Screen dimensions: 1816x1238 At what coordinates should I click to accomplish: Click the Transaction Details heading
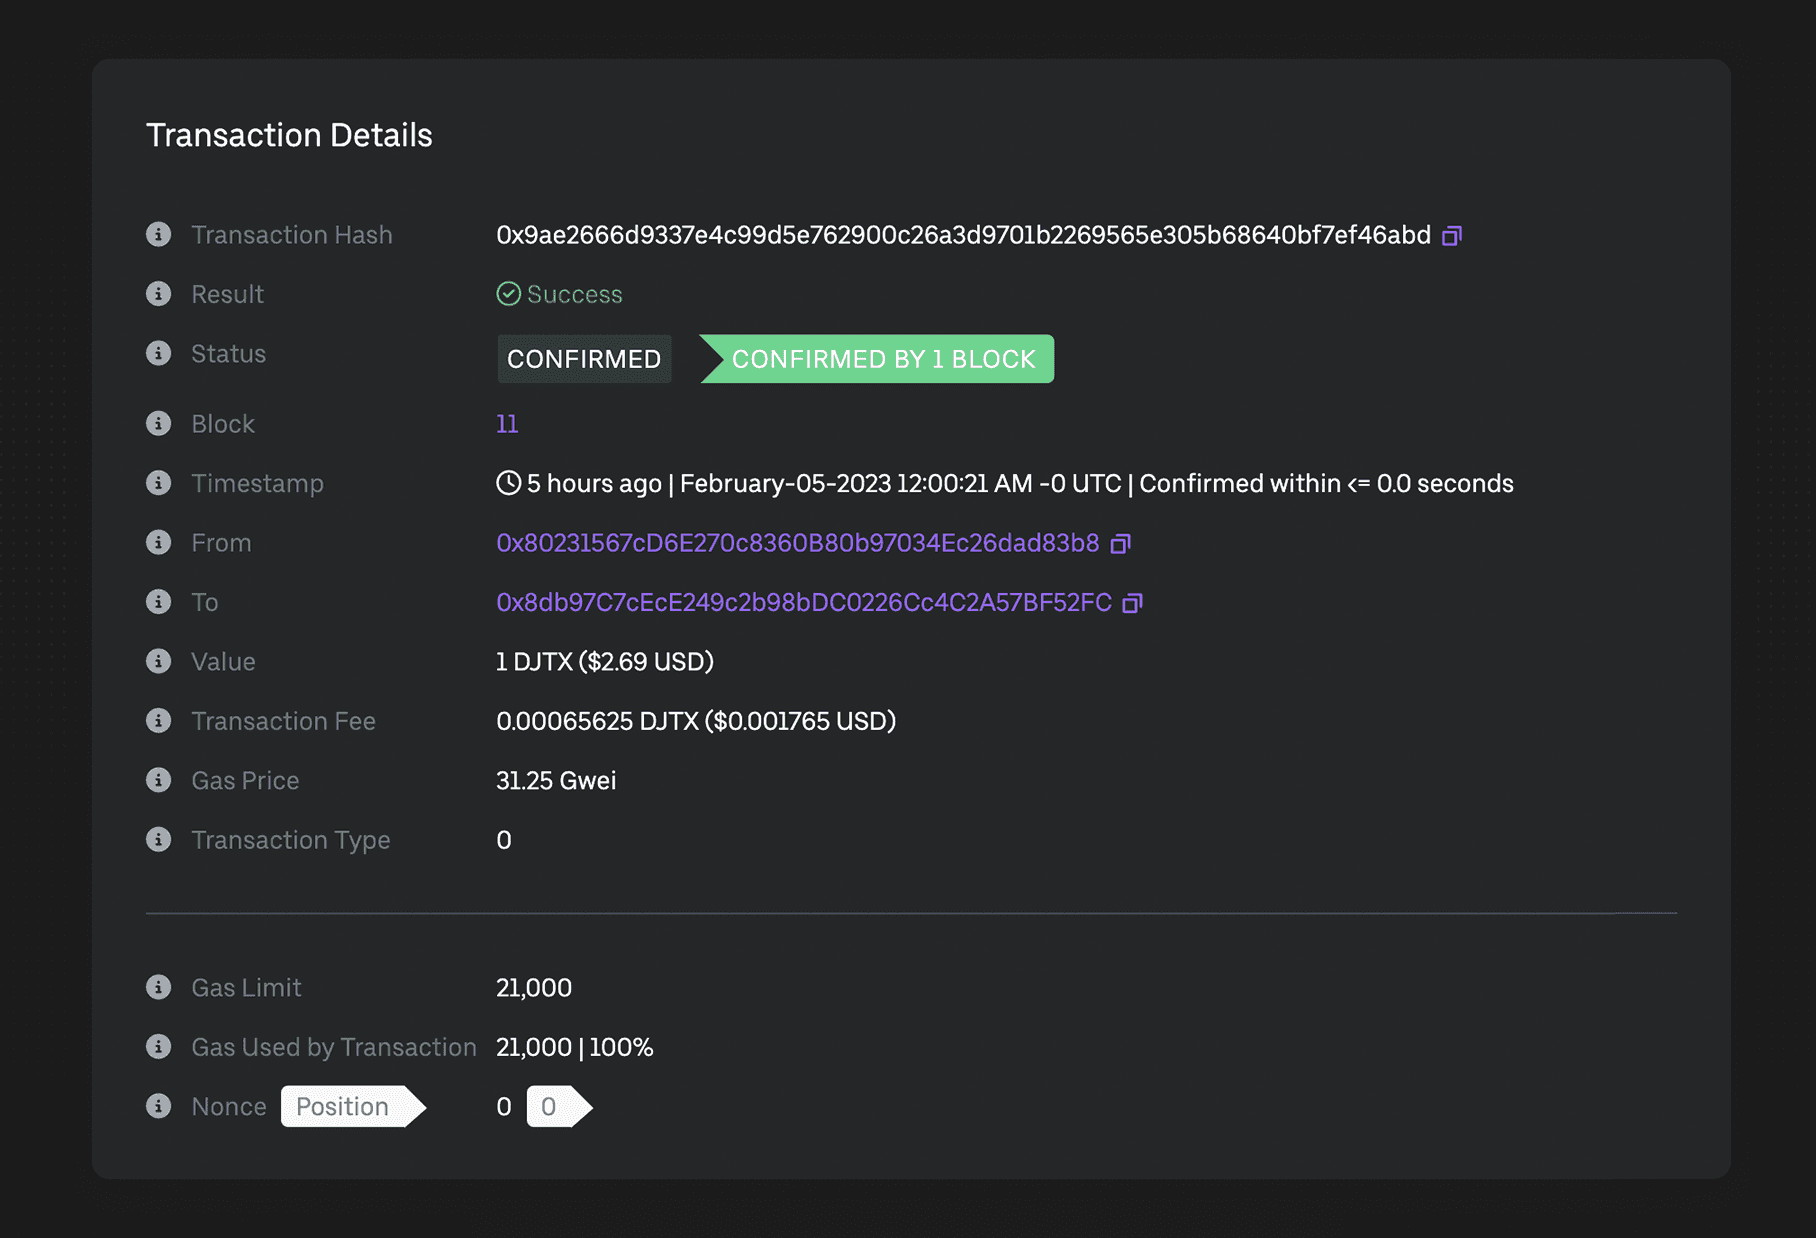[289, 135]
